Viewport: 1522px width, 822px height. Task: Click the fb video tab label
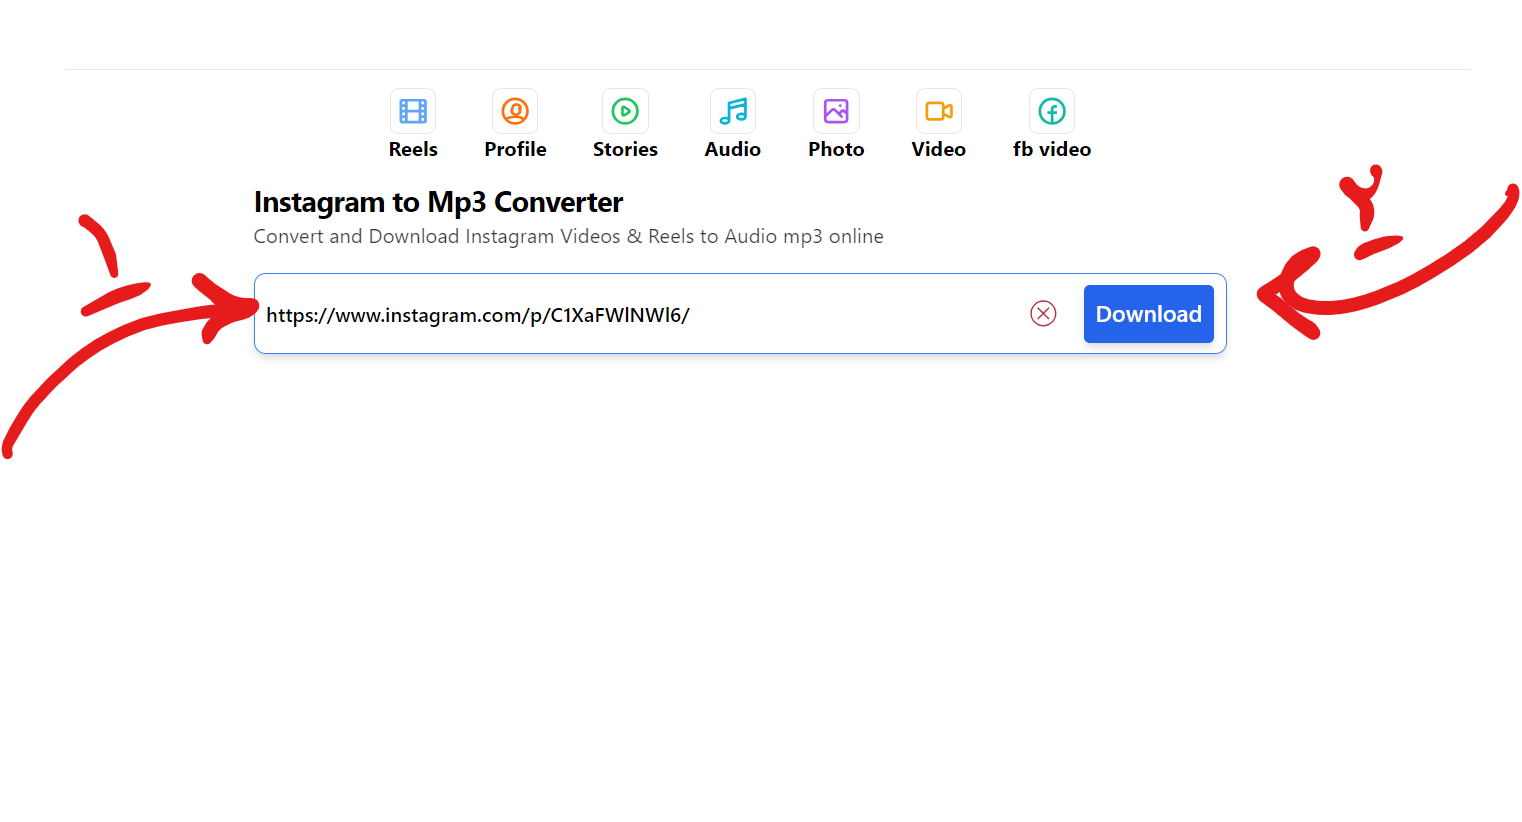pos(1052,149)
